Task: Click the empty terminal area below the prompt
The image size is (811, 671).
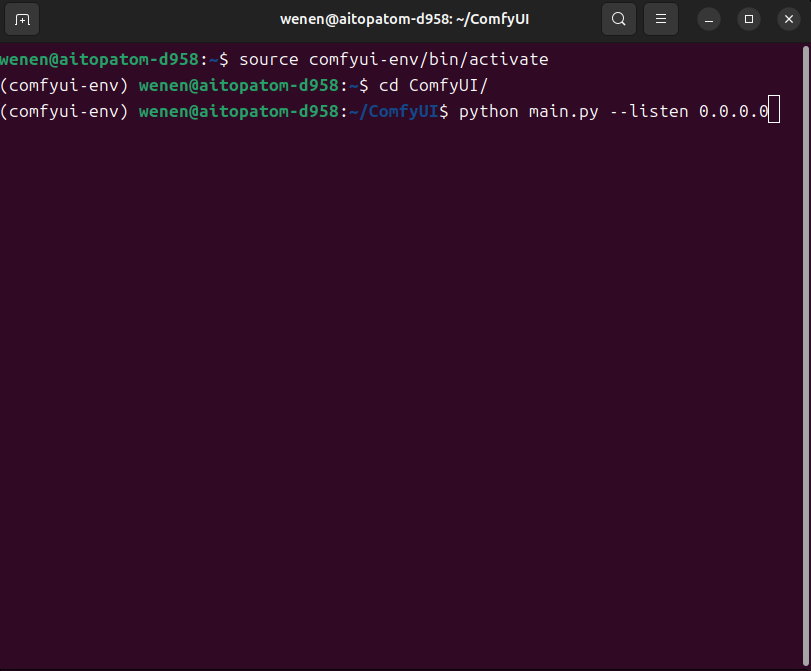Action: (x=405, y=400)
